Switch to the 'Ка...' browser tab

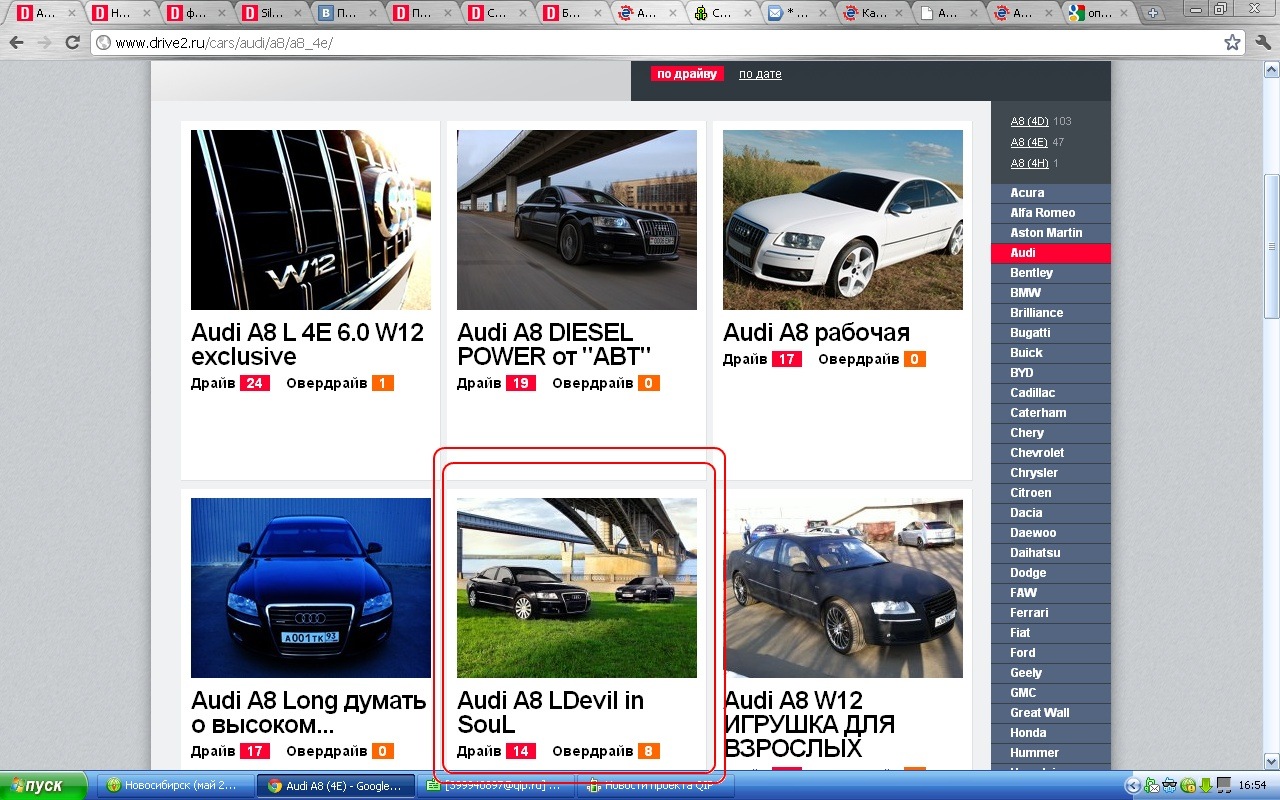point(873,14)
